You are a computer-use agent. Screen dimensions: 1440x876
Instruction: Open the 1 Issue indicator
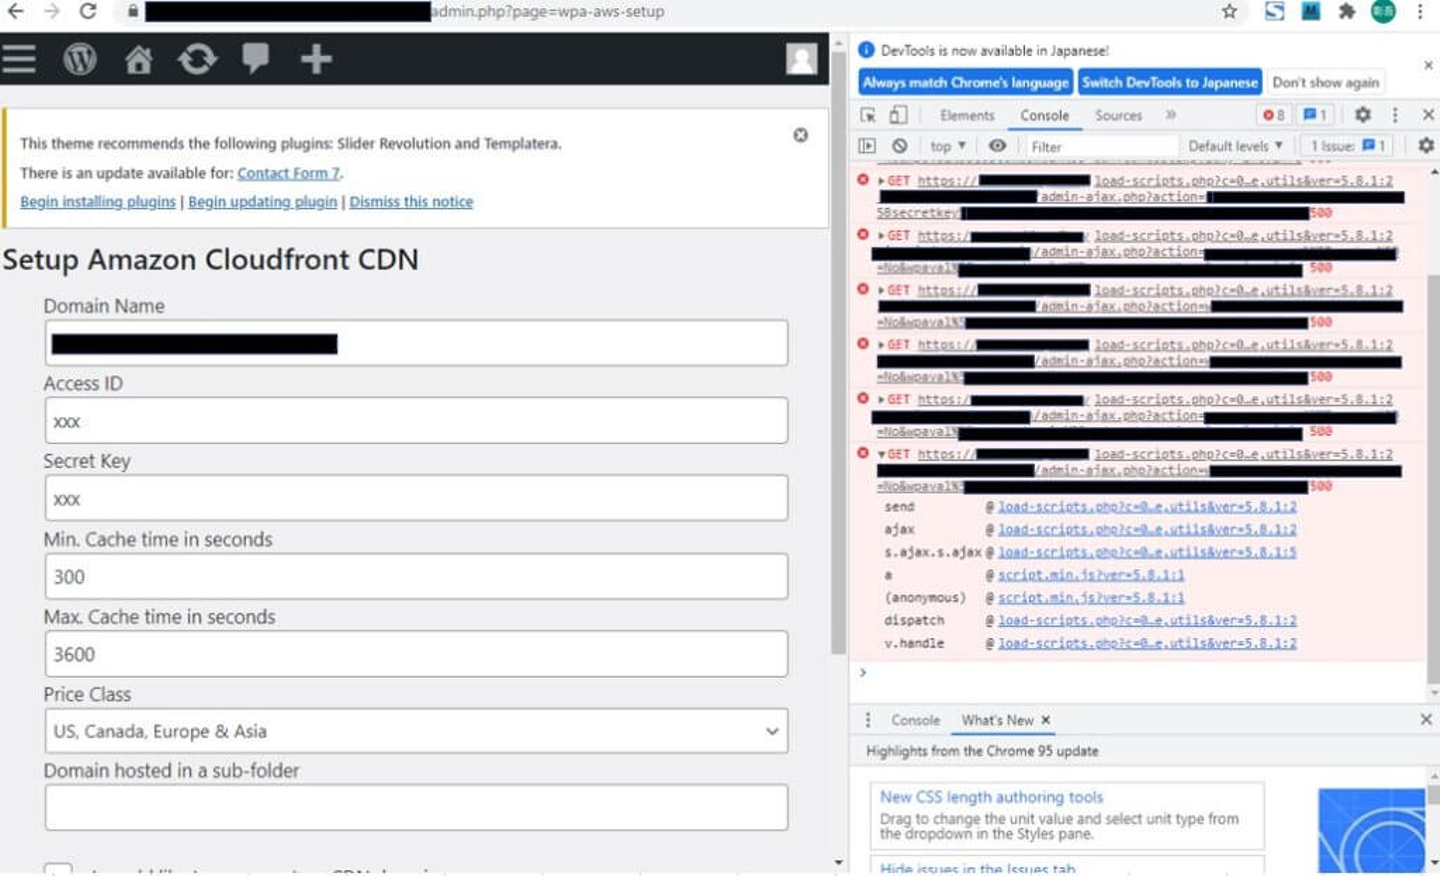point(1348,146)
